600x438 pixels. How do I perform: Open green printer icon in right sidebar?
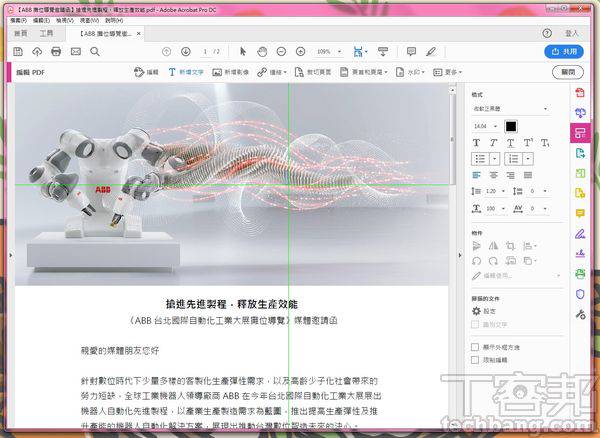coord(580,274)
